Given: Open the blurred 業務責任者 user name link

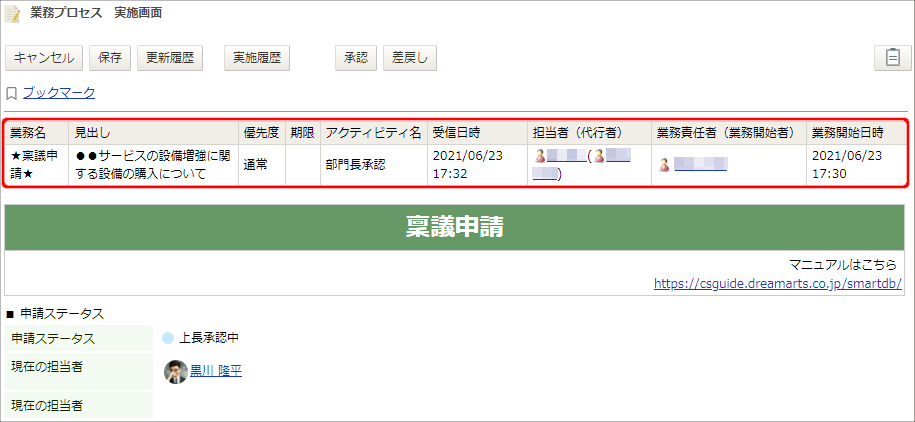Looking at the screenshot, I should [700, 165].
